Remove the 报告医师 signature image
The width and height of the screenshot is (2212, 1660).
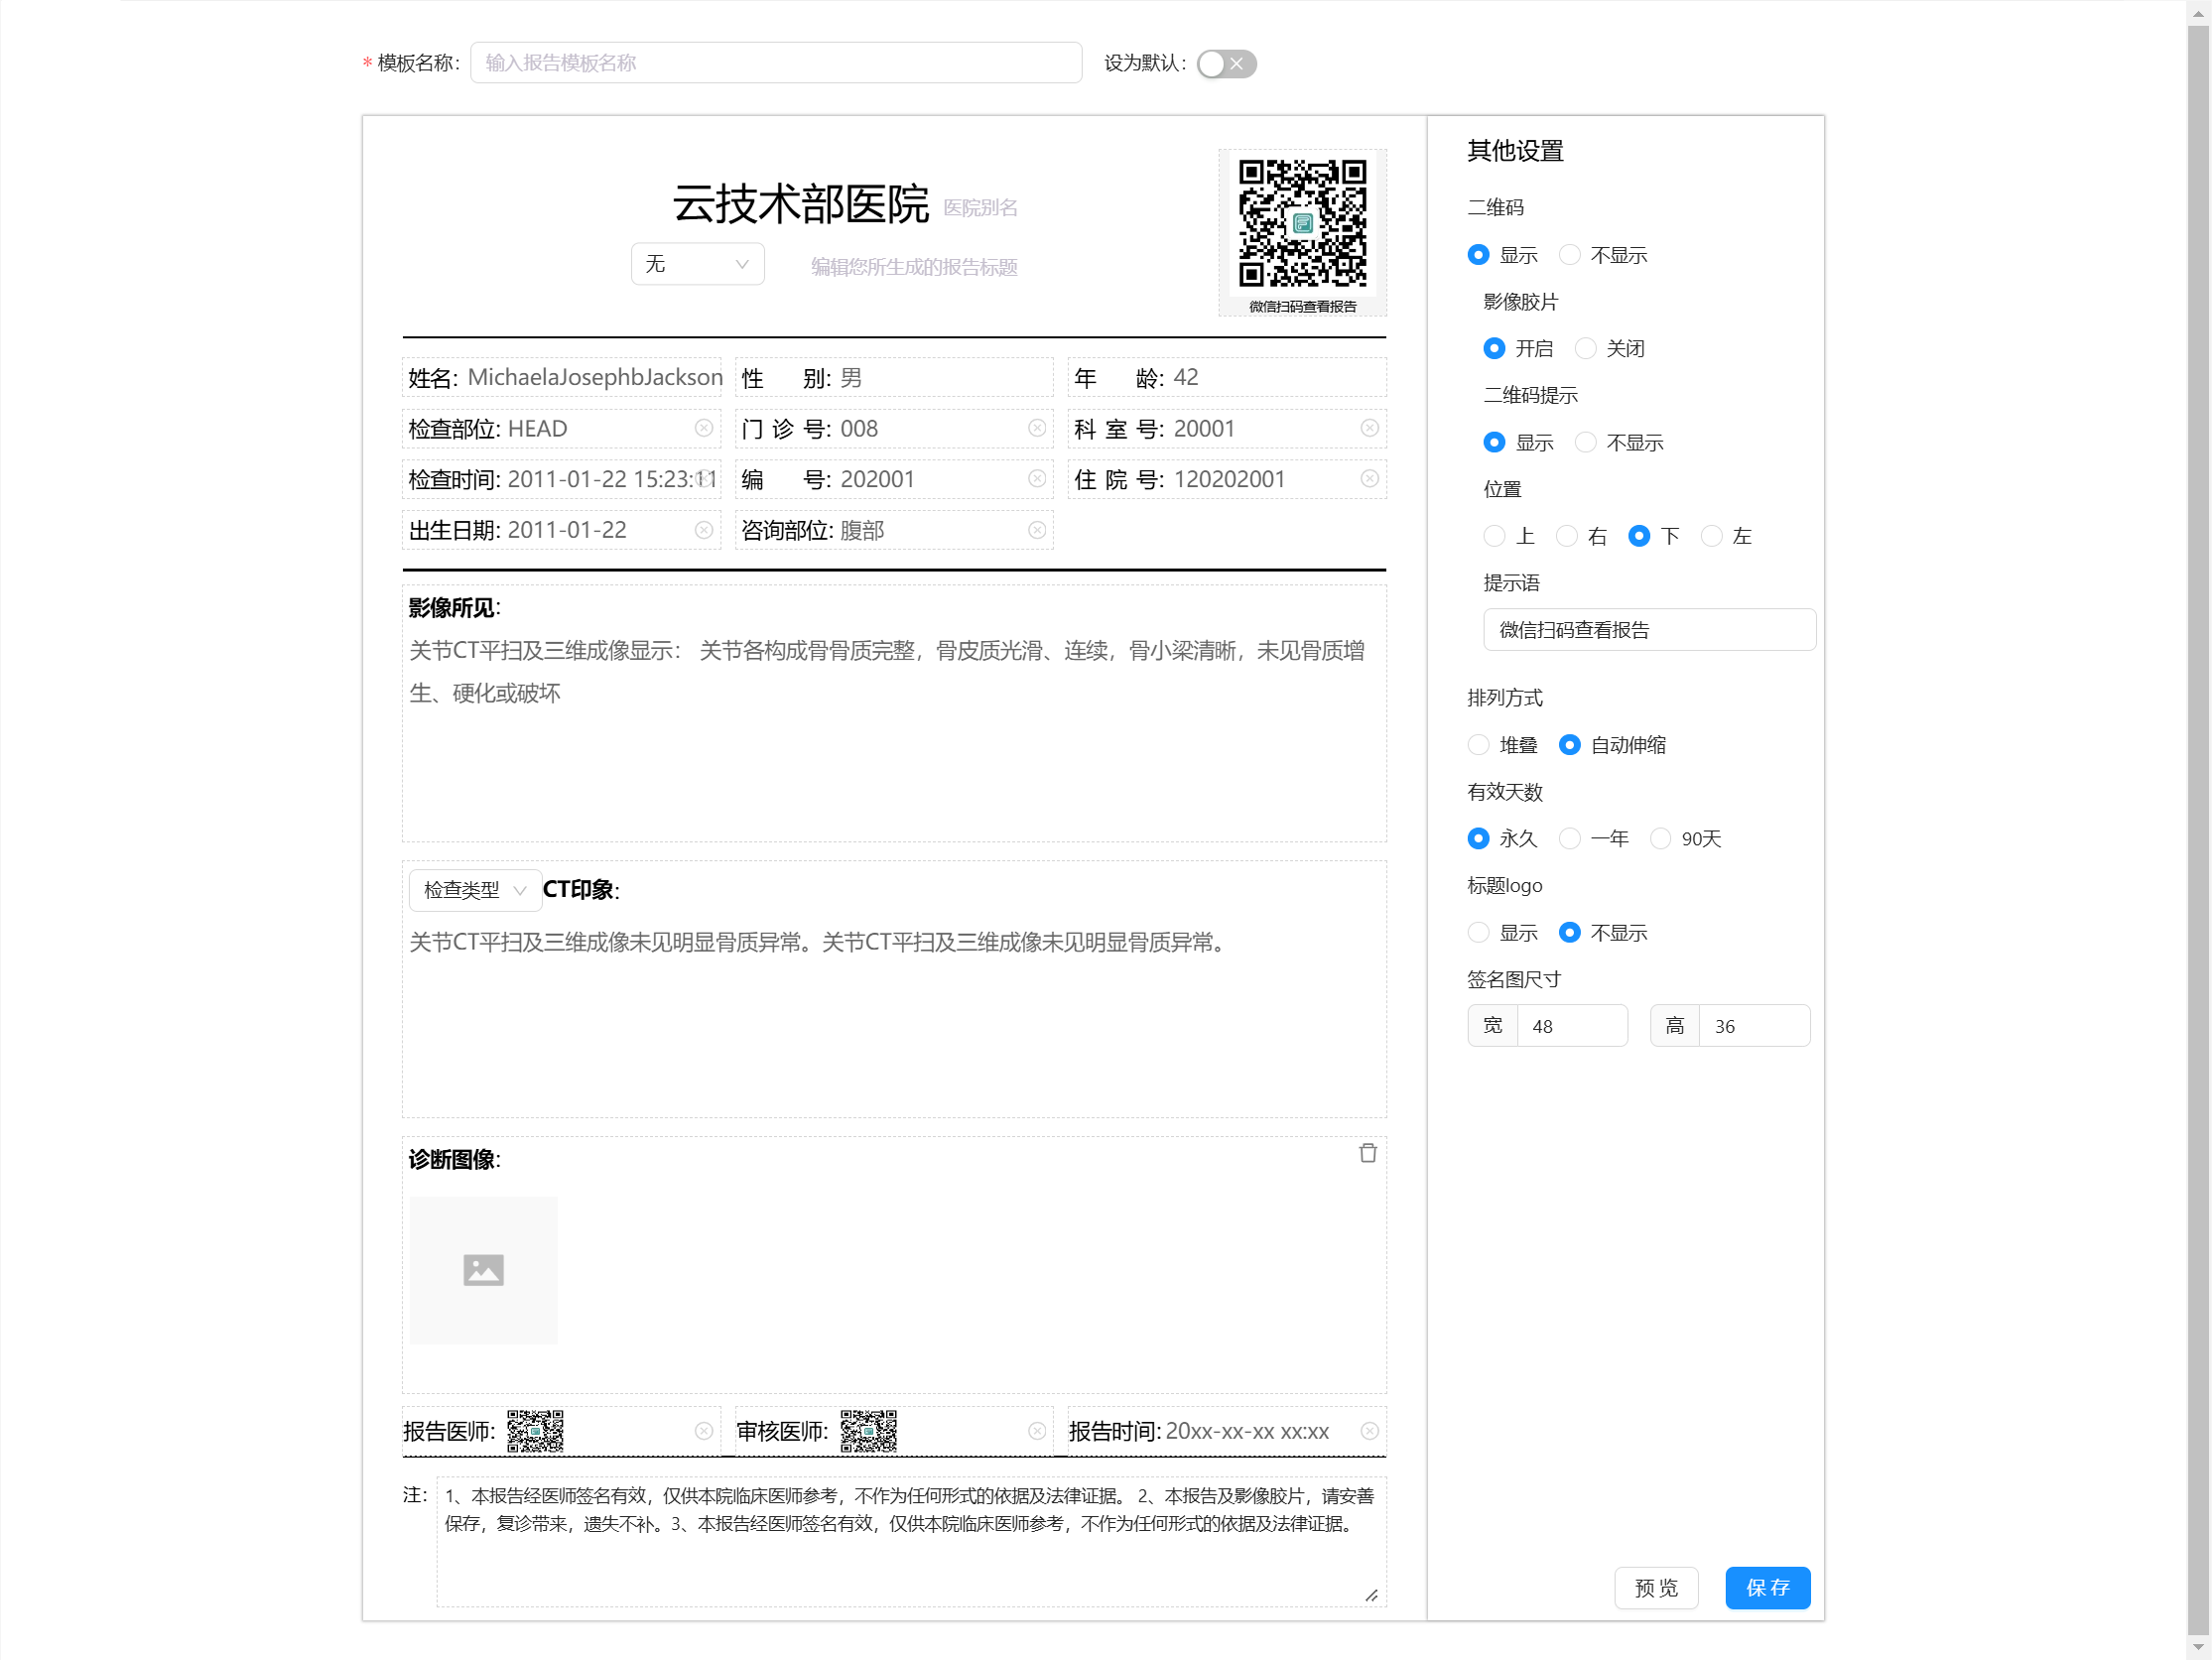pos(703,1430)
